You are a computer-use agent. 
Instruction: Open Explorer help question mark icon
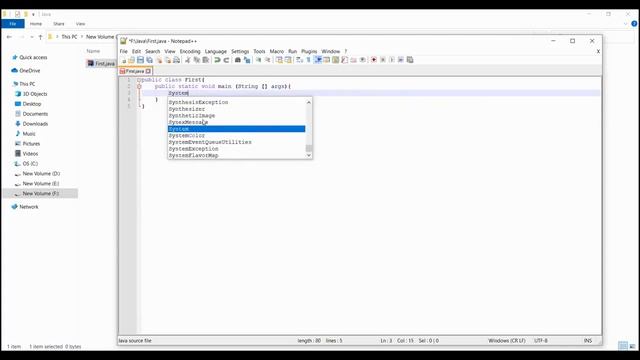pos(634,24)
